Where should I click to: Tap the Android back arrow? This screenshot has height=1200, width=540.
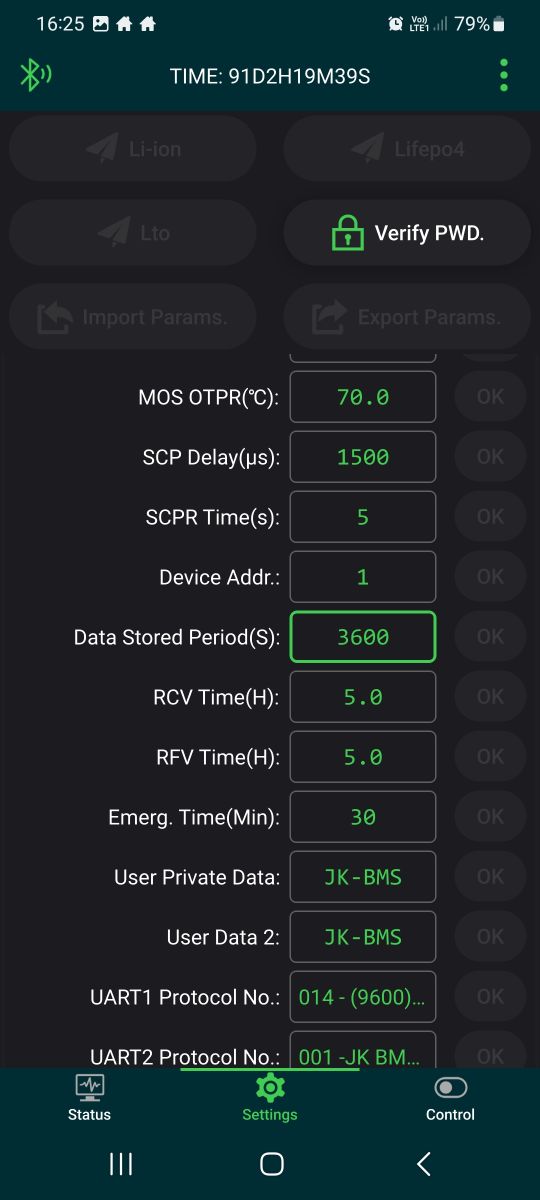(x=423, y=1163)
